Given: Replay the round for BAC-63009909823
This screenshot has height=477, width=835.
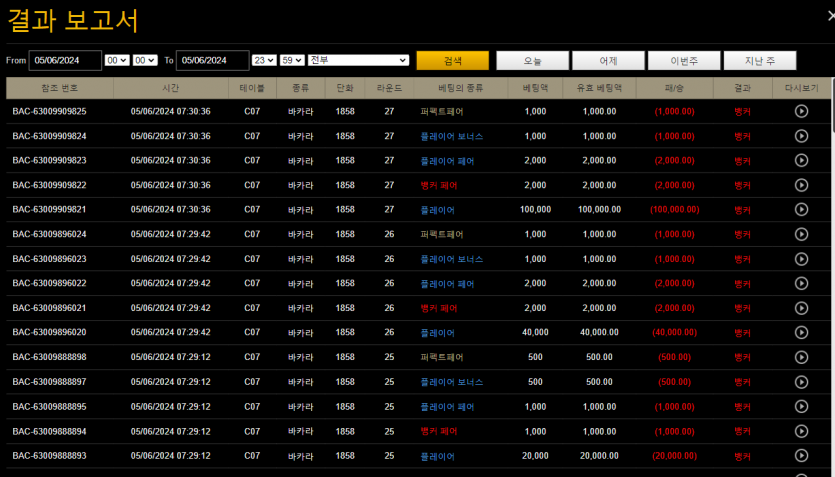Looking at the screenshot, I should (801, 160).
